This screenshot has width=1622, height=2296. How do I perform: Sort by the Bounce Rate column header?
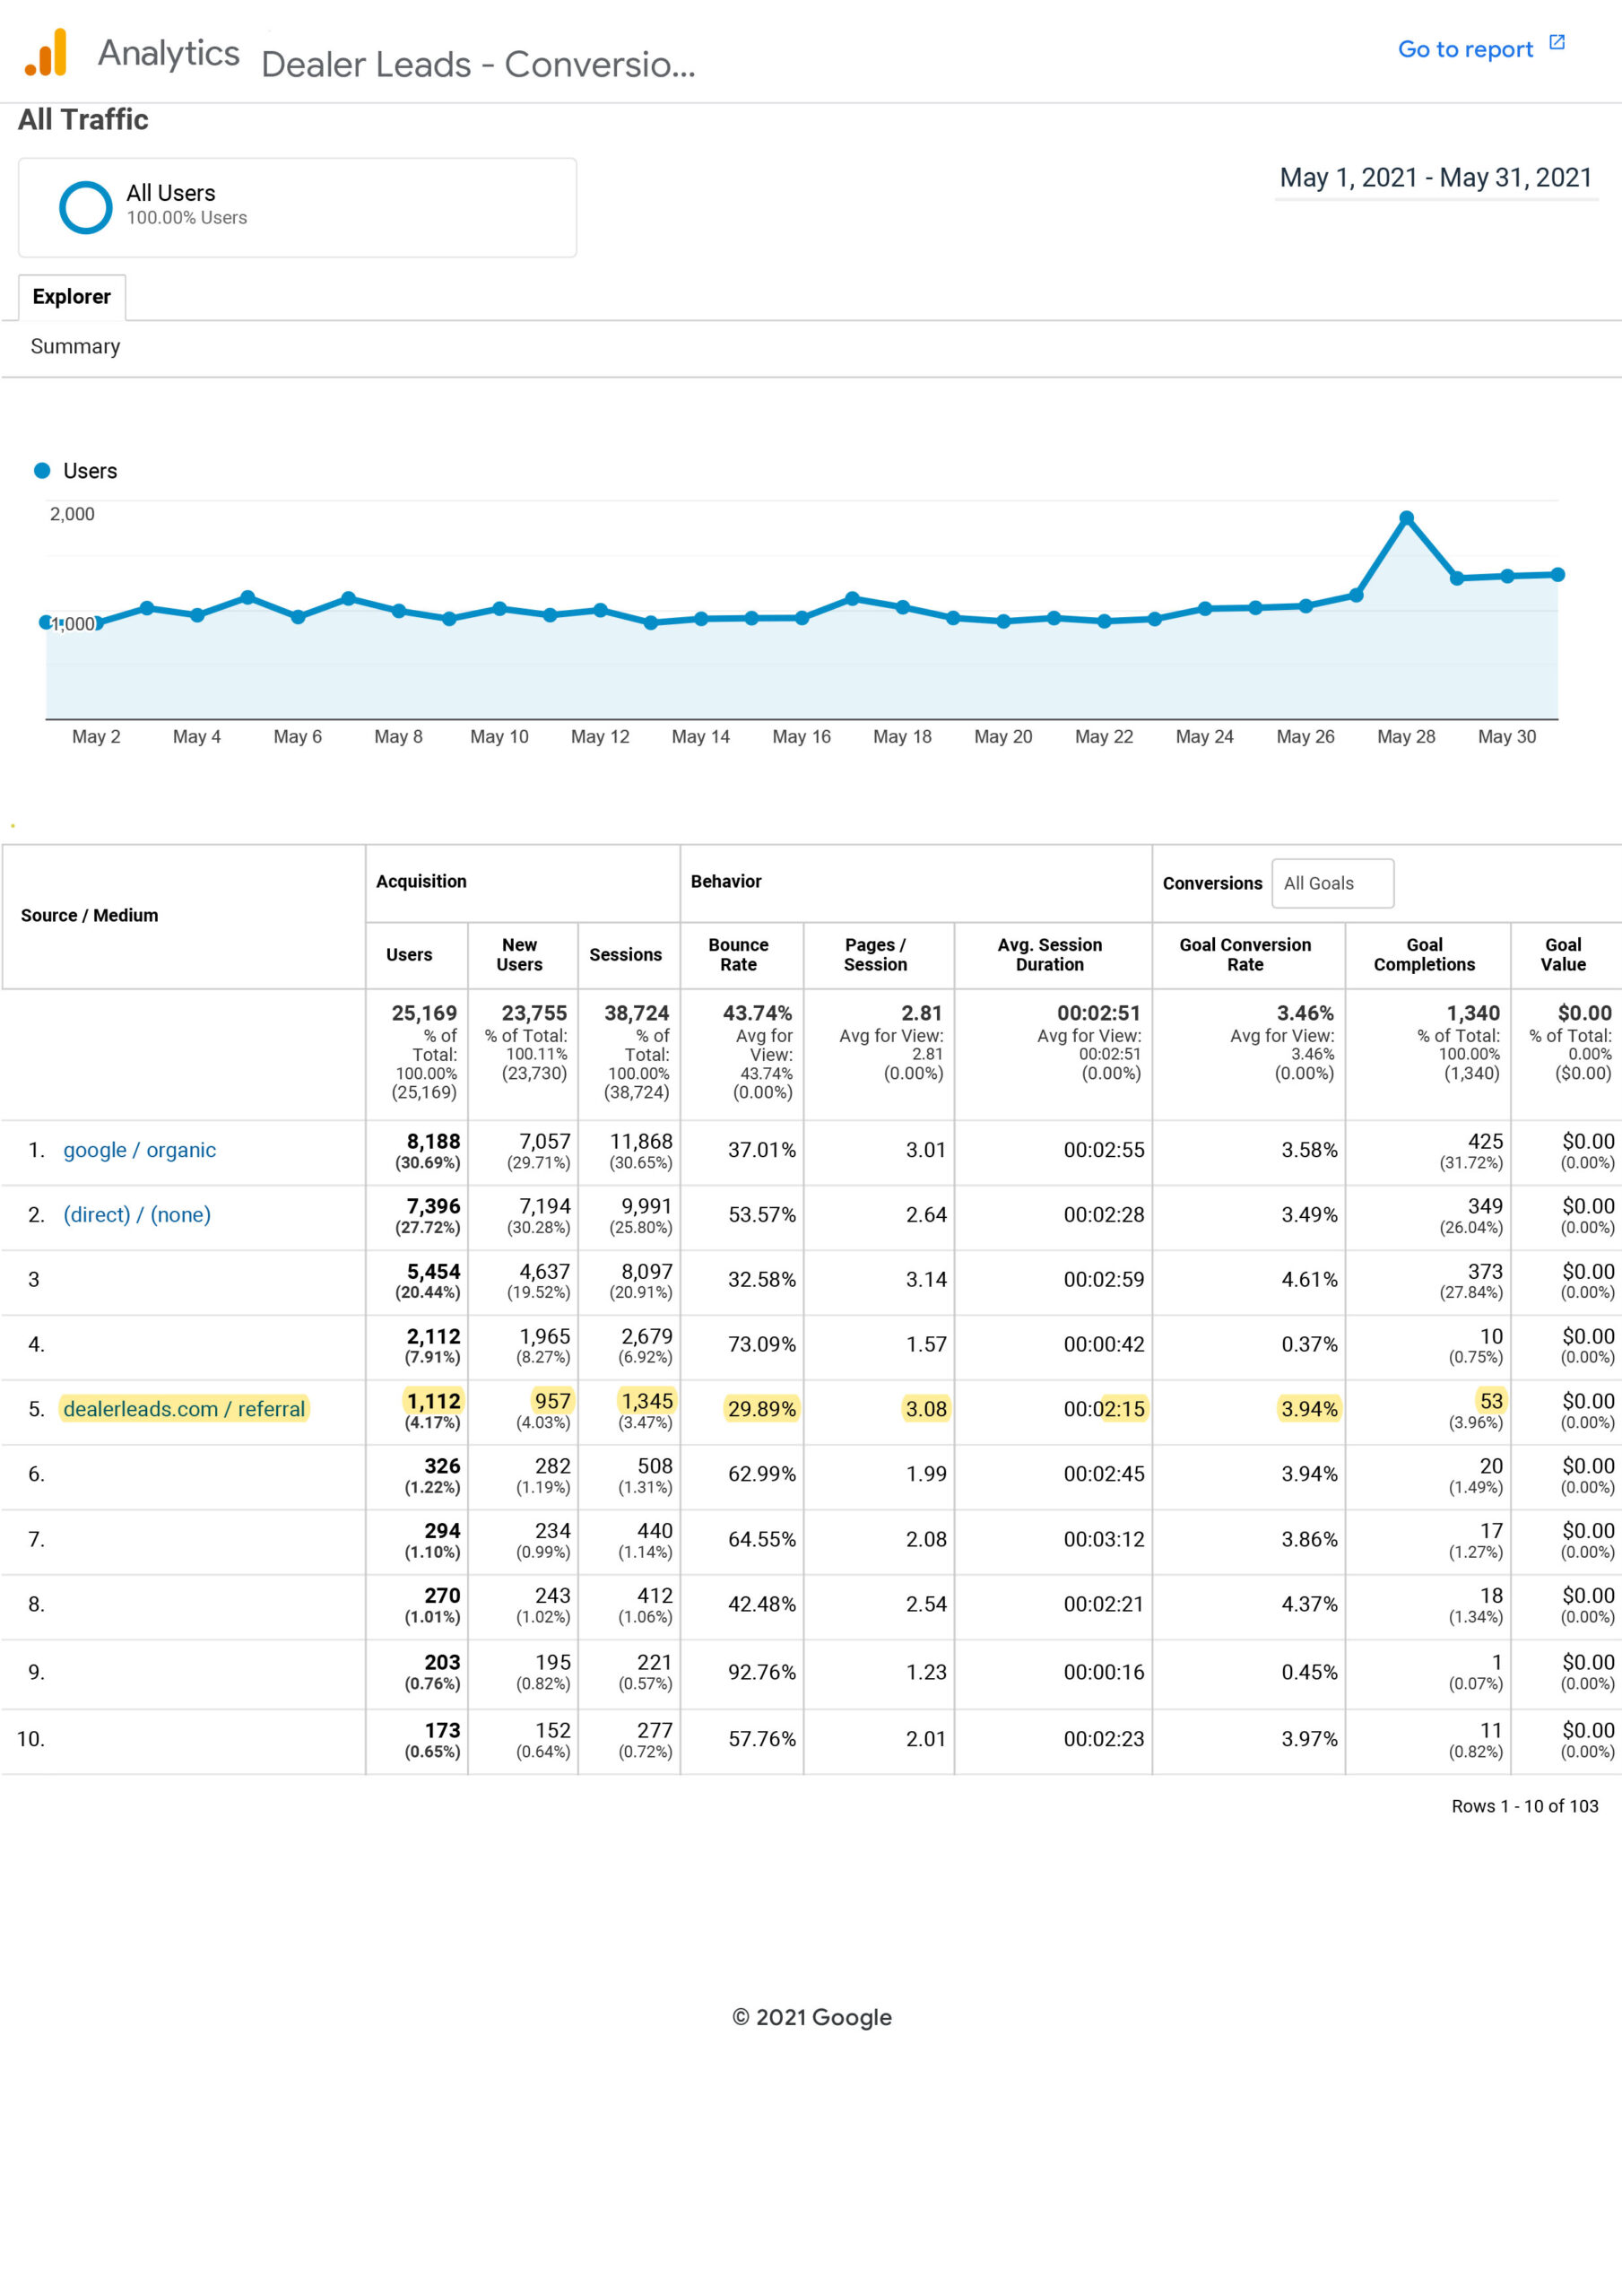click(738, 955)
